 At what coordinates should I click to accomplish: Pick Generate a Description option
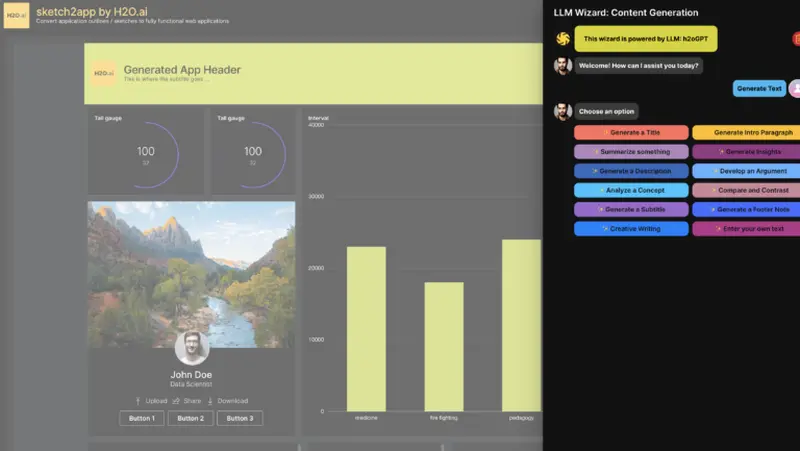[x=631, y=171]
